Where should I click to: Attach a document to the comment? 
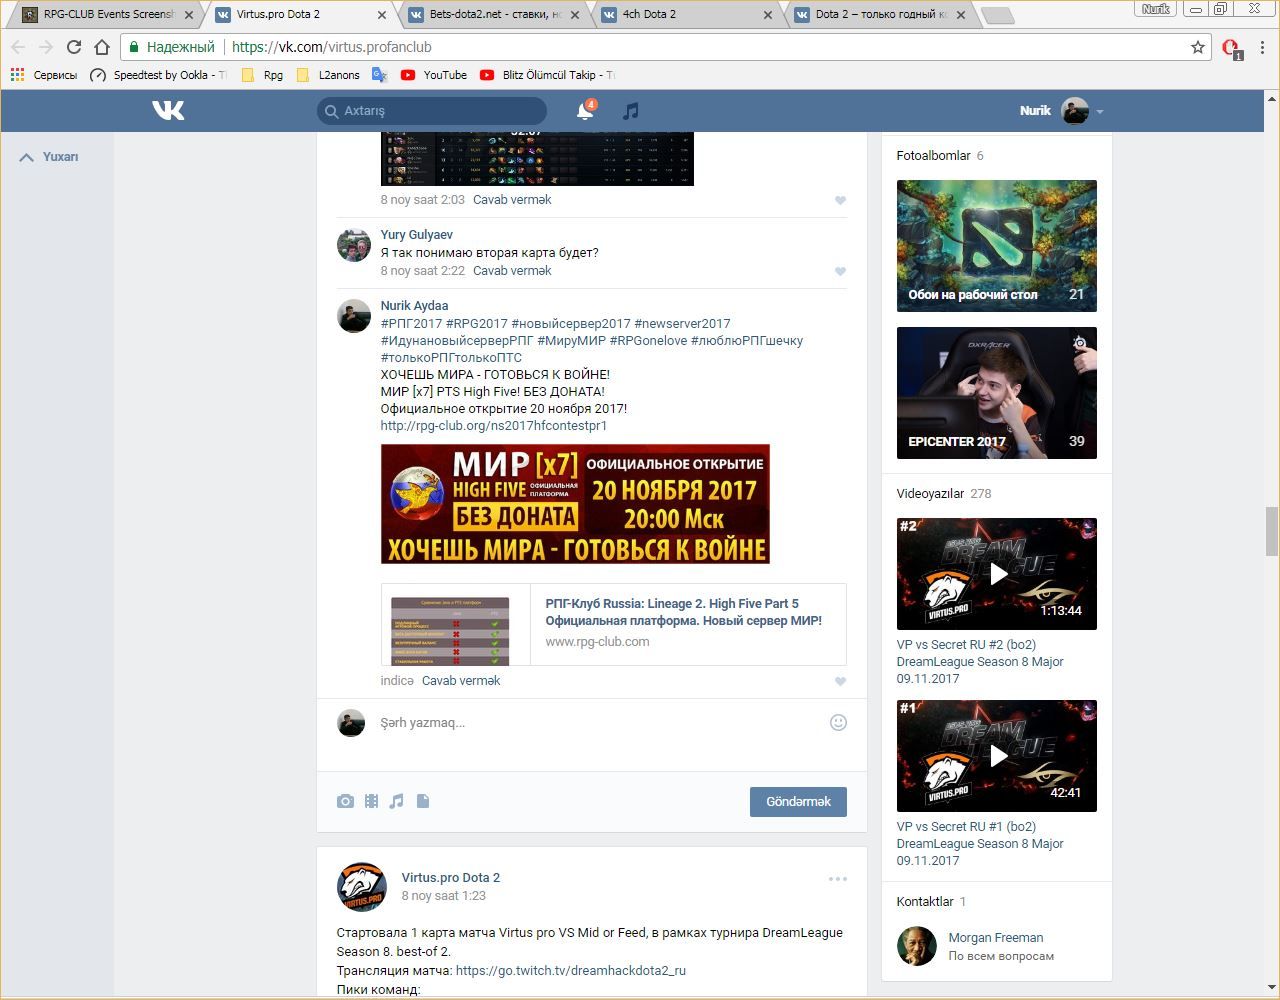[x=423, y=801]
